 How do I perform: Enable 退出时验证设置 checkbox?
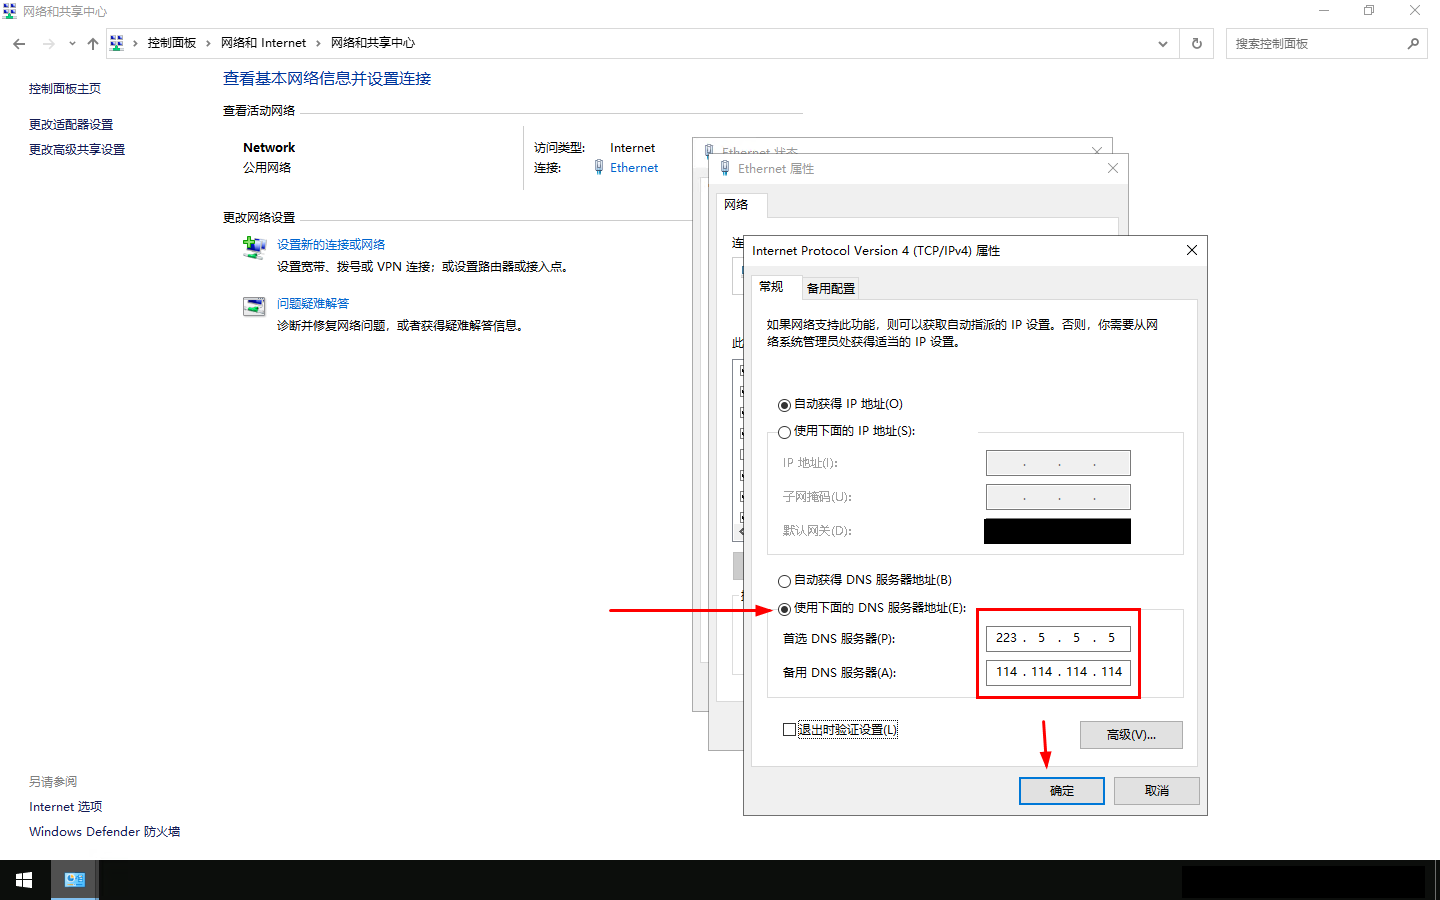[789, 730]
